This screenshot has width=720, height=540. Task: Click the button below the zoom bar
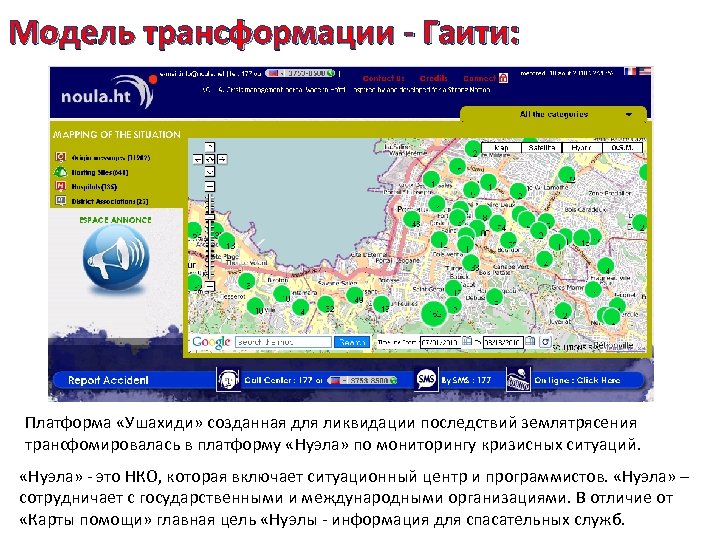click(x=209, y=286)
